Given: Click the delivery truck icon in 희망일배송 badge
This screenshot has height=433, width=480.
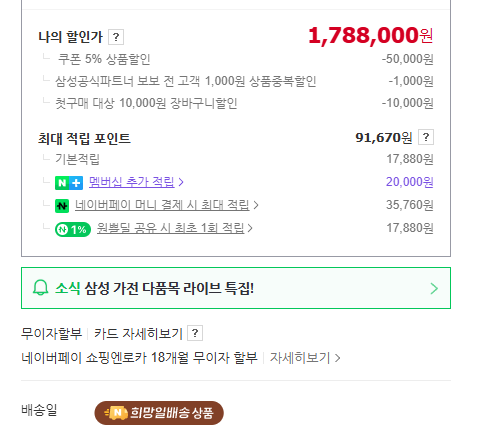Looking at the screenshot, I should click(x=115, y=413).
